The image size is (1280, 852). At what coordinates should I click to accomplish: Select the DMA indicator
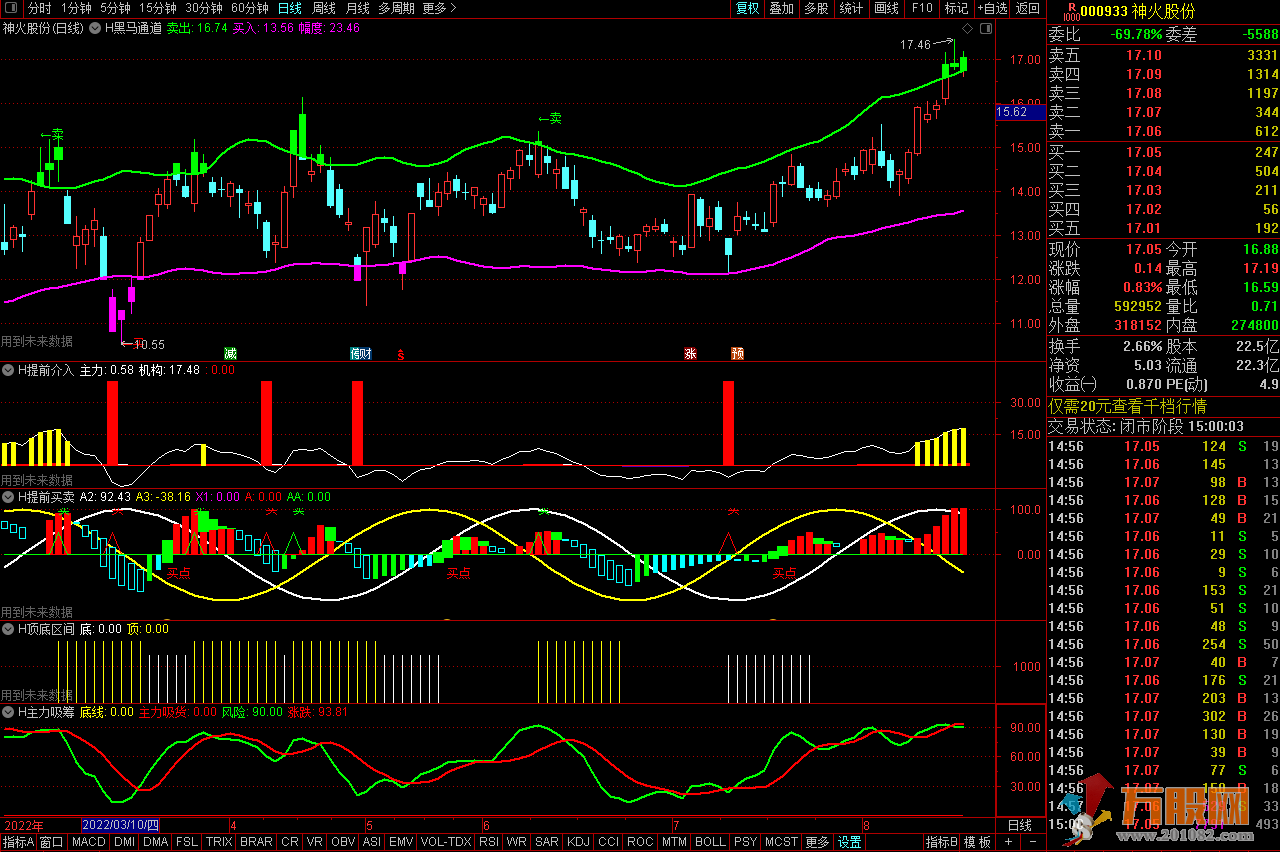[x=155, y=842]
